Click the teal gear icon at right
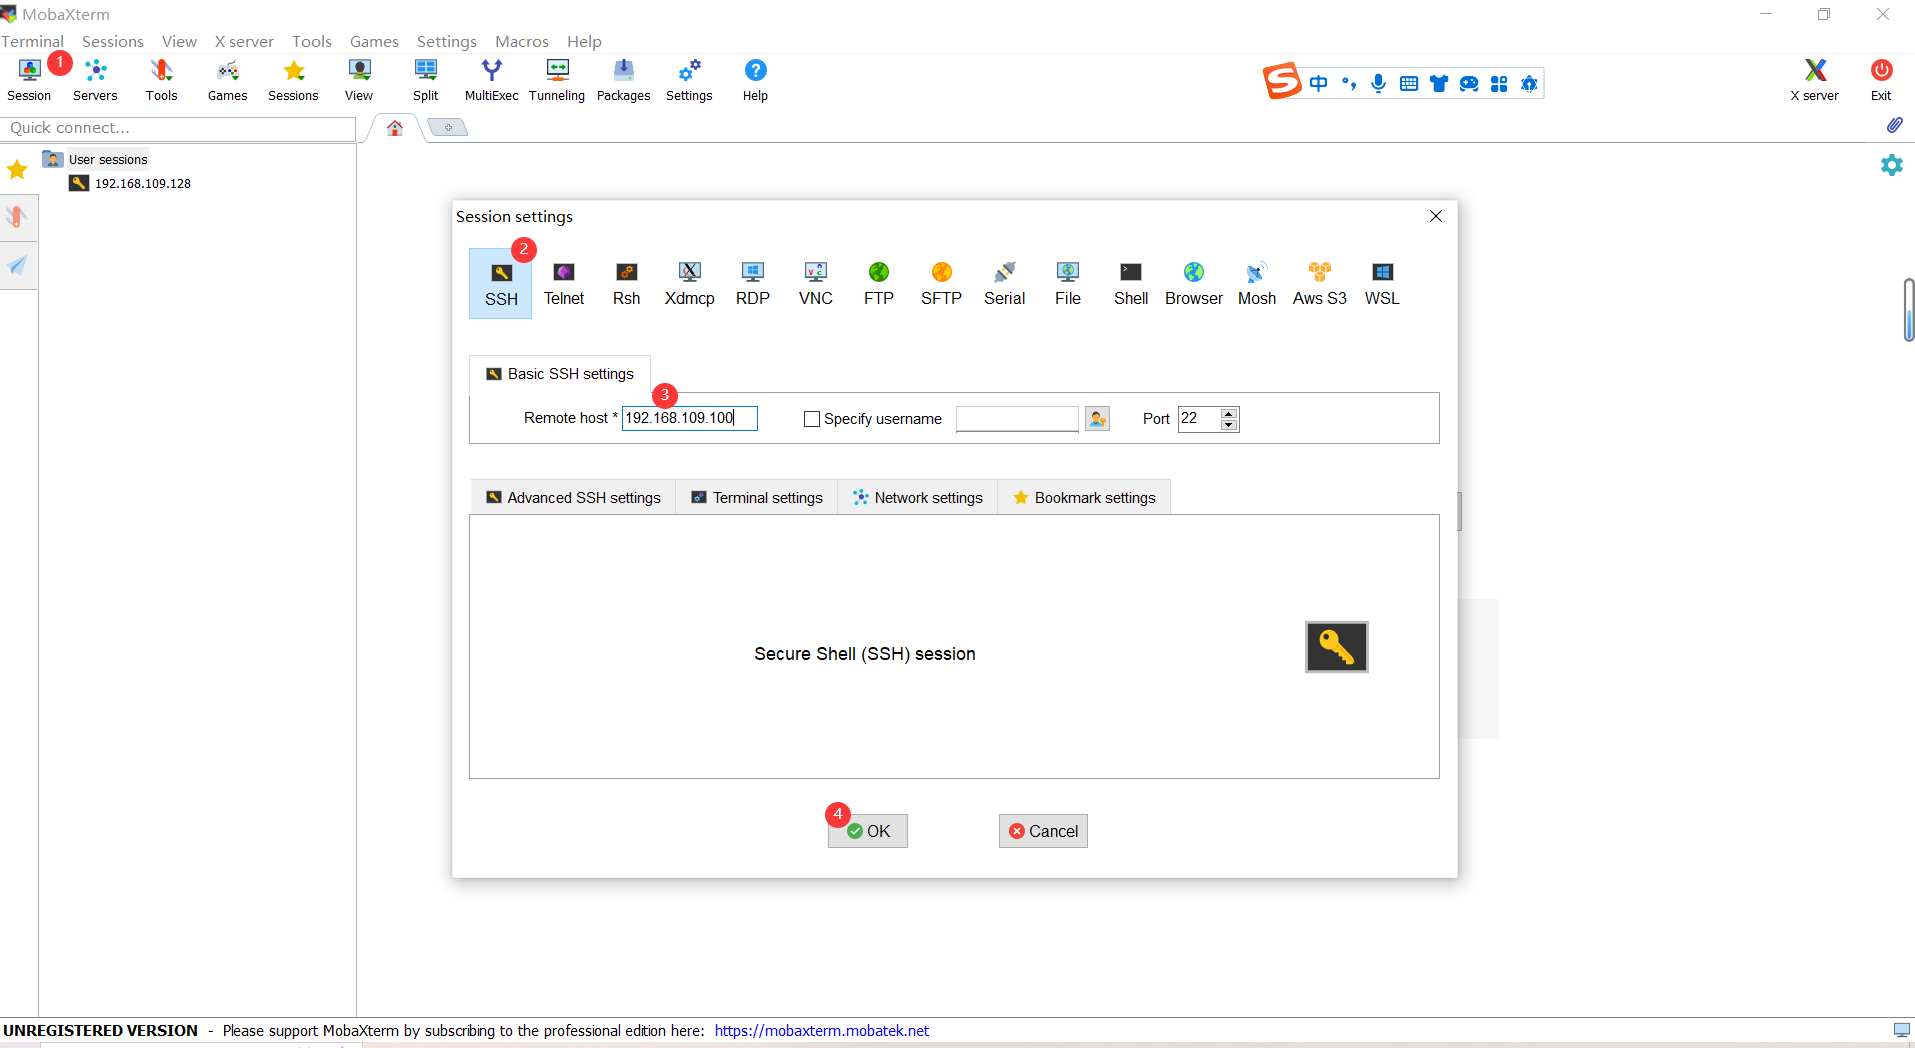Screen dimensions: 1915x1048 pyautogui.click(x=1892, y=165)
